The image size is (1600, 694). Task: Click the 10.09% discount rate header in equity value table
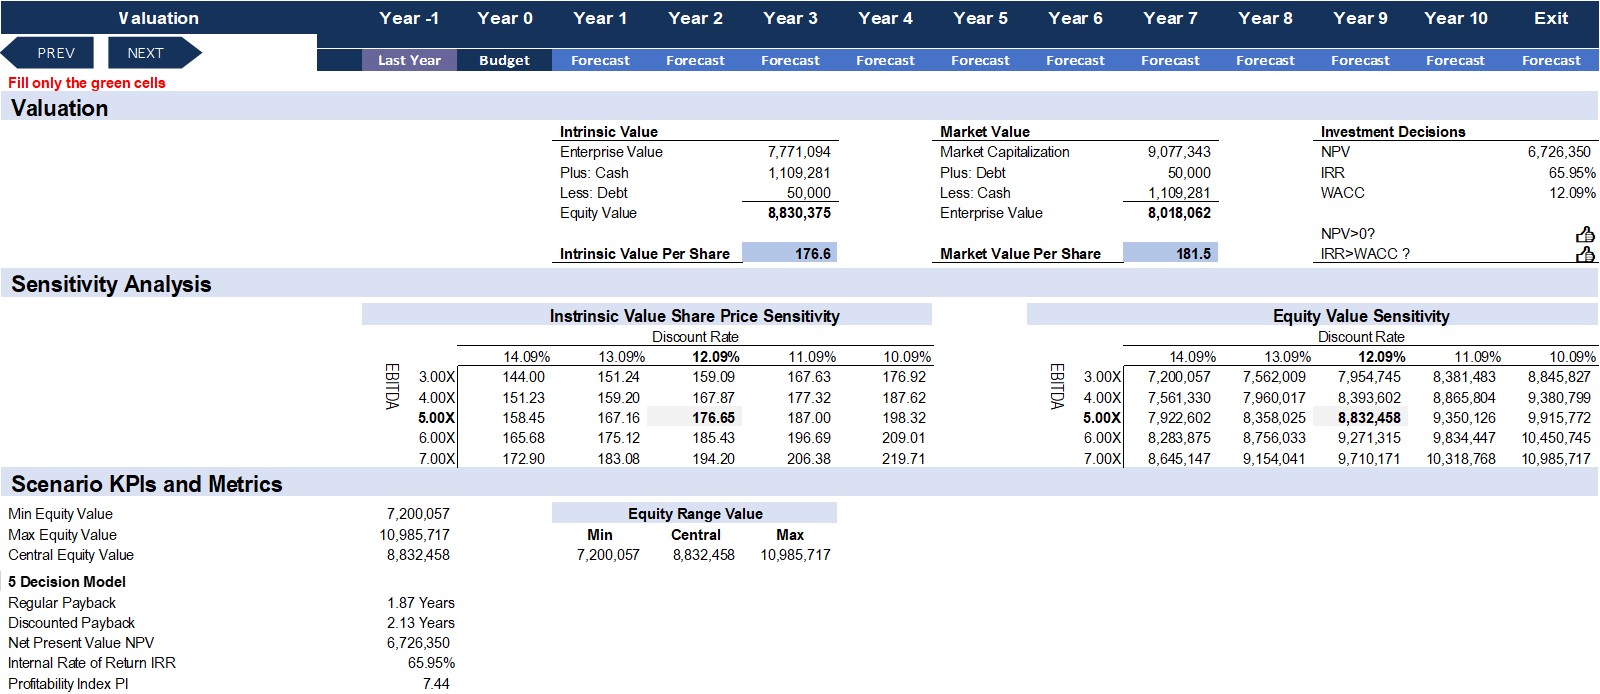pos(1572,357)
